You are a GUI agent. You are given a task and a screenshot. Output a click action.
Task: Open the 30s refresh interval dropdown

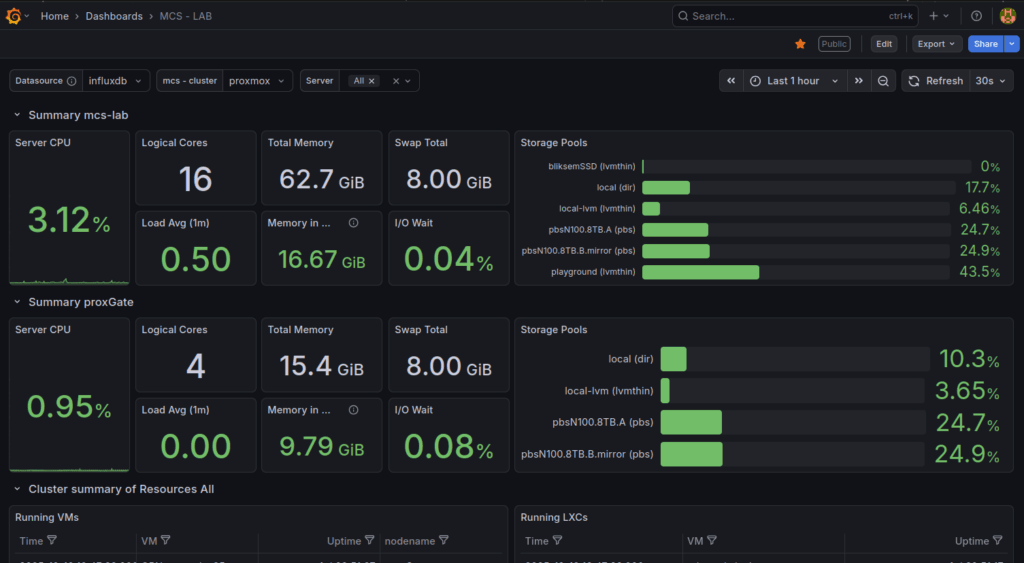pyautogui.click(x=992, y=81)
